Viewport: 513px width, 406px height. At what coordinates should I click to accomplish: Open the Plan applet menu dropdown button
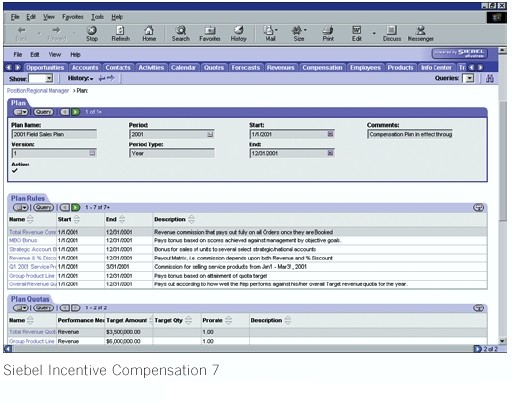[x=22, y=112]
